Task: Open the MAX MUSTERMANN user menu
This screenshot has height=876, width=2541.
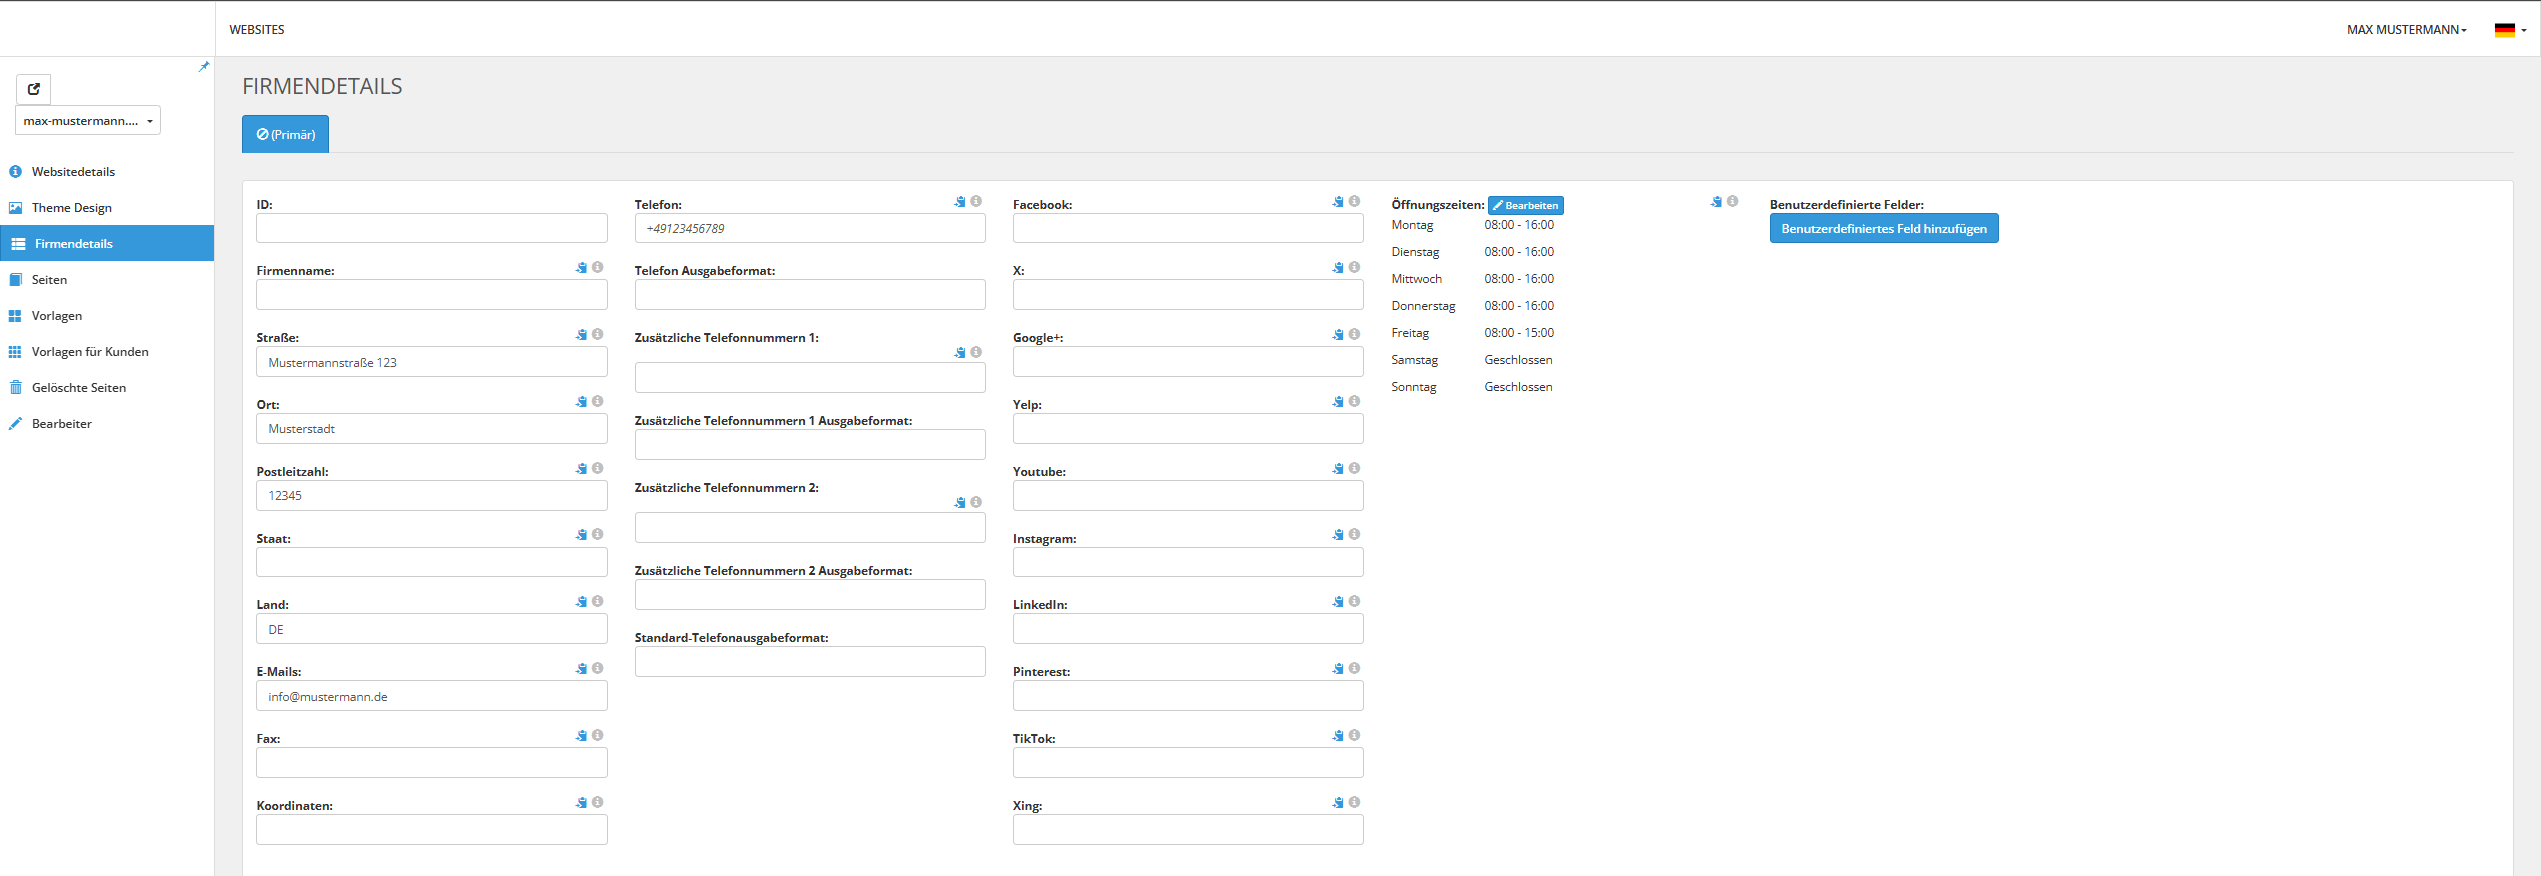Action: coord(2406,30)
